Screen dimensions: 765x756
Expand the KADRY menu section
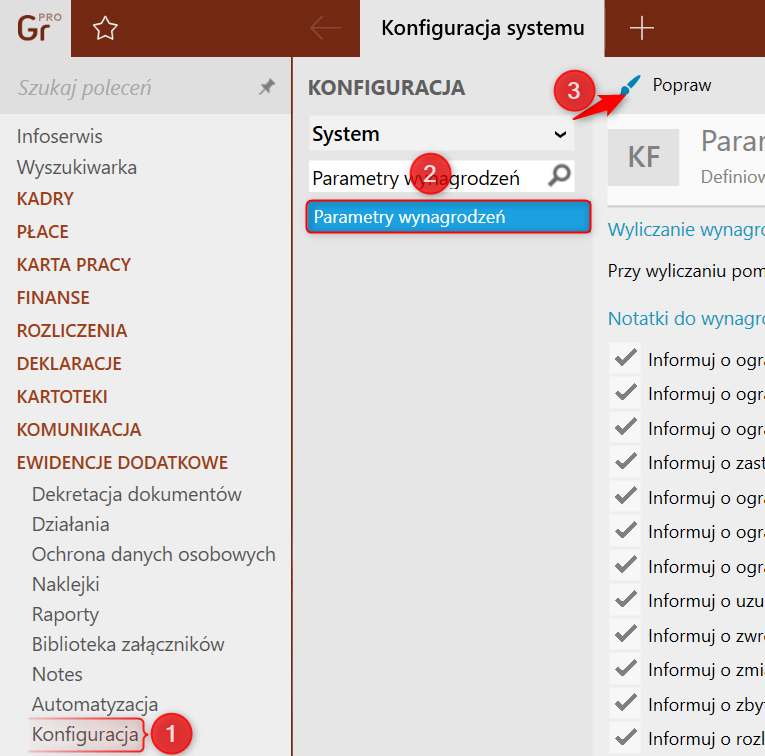click(45, 199)
